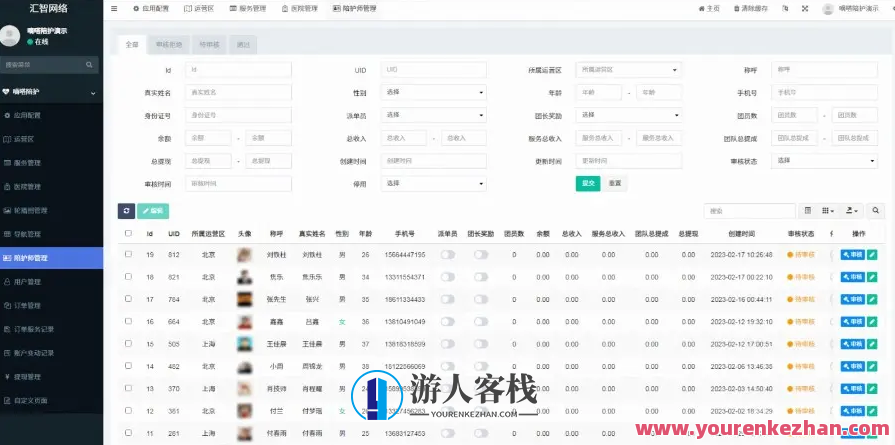Click the green 提交 submit button
Image resolution: width=895 pixels, height=445 pixels.
[x=588, y=183]
